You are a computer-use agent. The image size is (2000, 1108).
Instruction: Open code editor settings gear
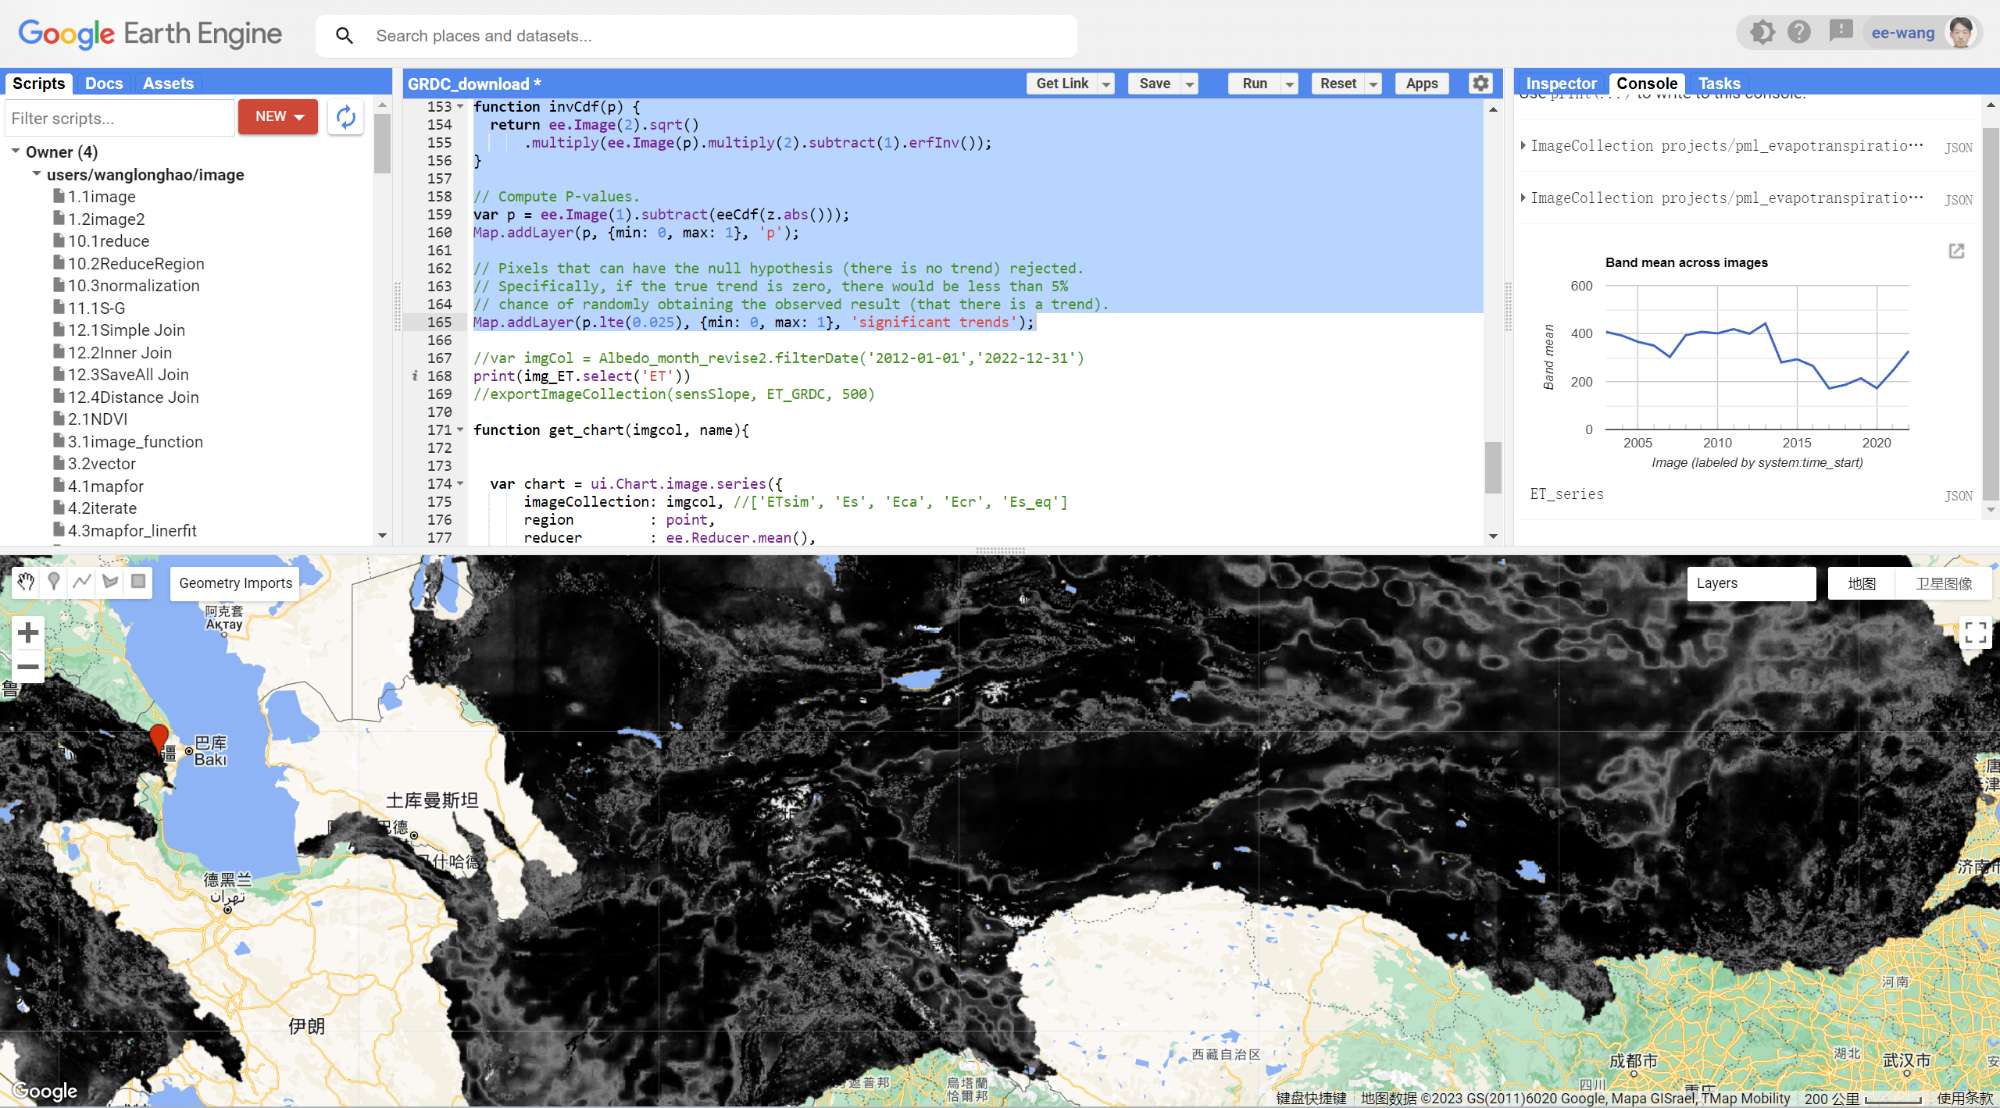(1481, 84)
